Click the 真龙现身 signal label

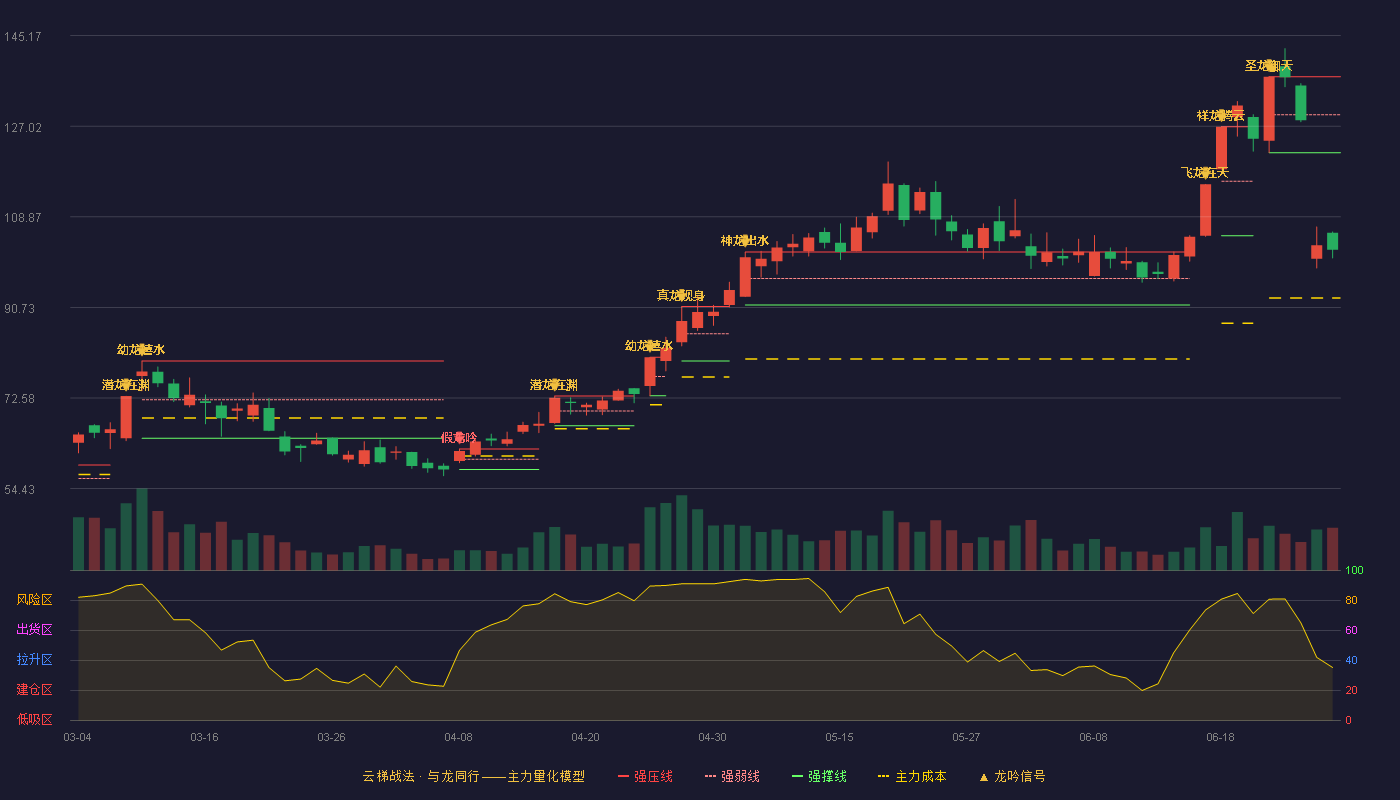(x=681, y=296)
